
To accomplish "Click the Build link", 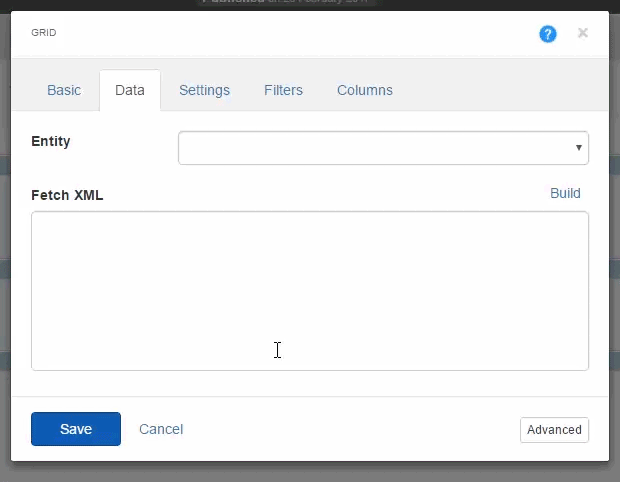I will (565, 193).
